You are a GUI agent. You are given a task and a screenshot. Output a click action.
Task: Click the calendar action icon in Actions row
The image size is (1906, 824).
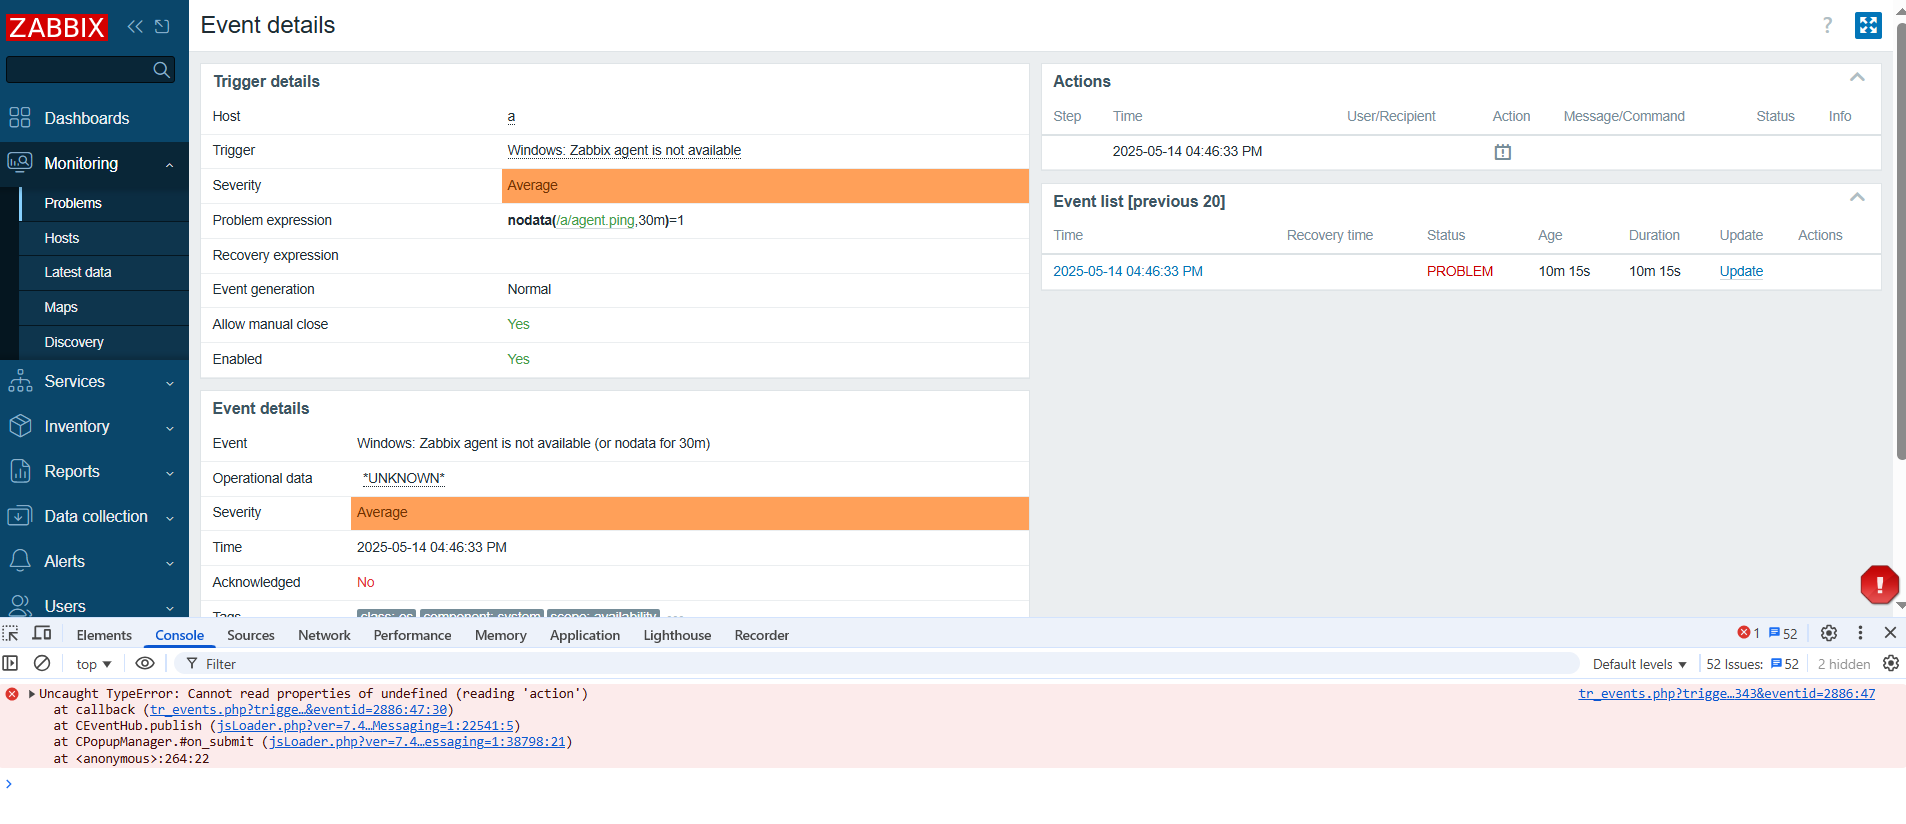[1502, 152]
